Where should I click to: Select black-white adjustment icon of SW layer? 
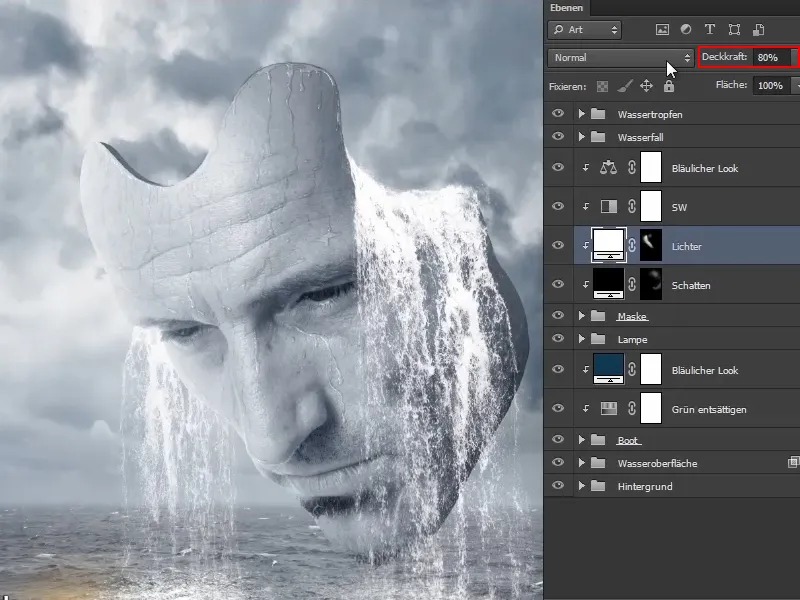tap(608, 206)
